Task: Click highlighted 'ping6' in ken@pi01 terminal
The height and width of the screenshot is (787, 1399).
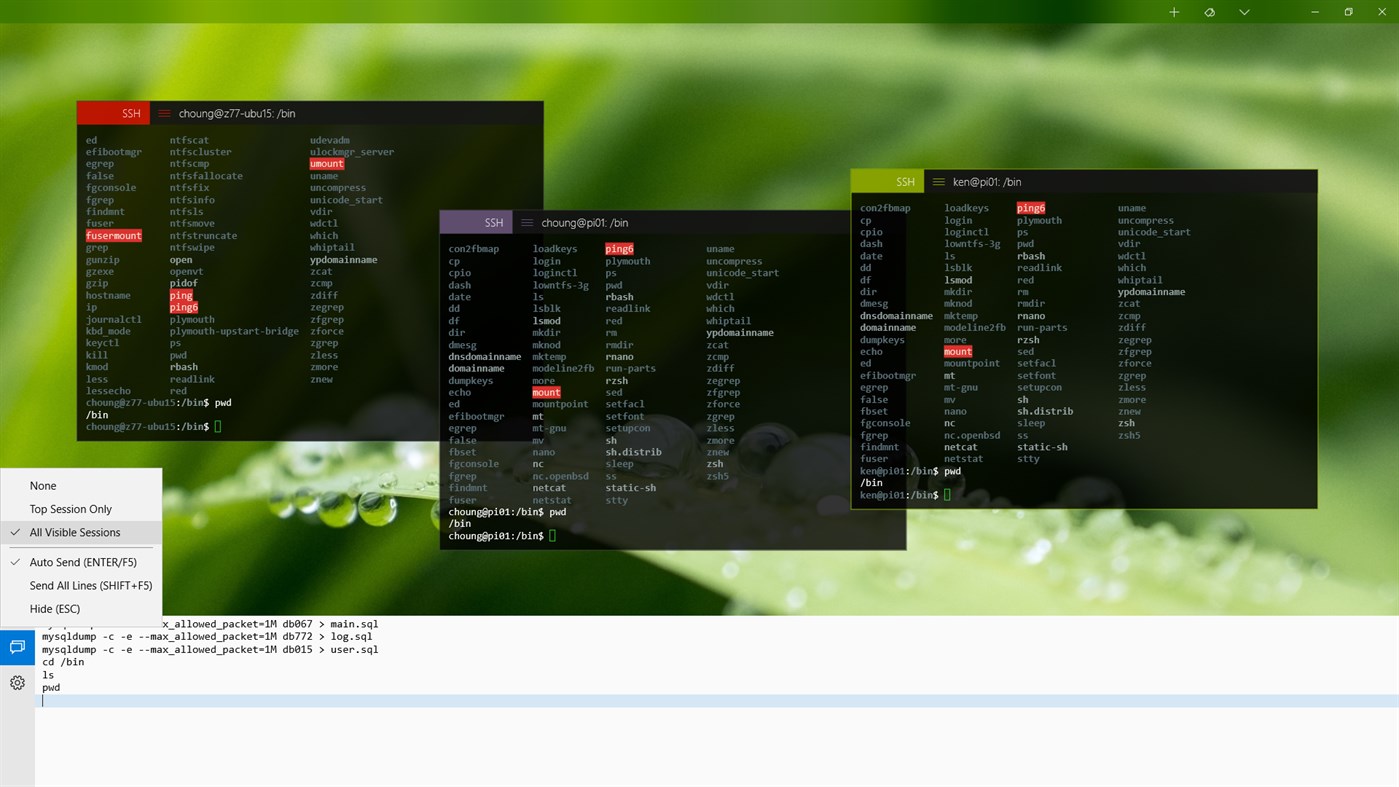Action: click(x=1031, y=208)
